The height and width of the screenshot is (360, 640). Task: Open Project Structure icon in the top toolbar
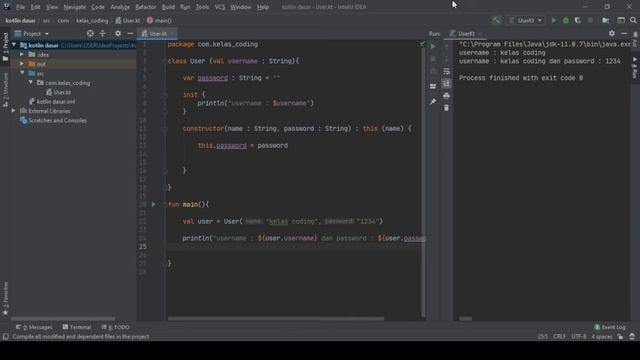[606, 20]
